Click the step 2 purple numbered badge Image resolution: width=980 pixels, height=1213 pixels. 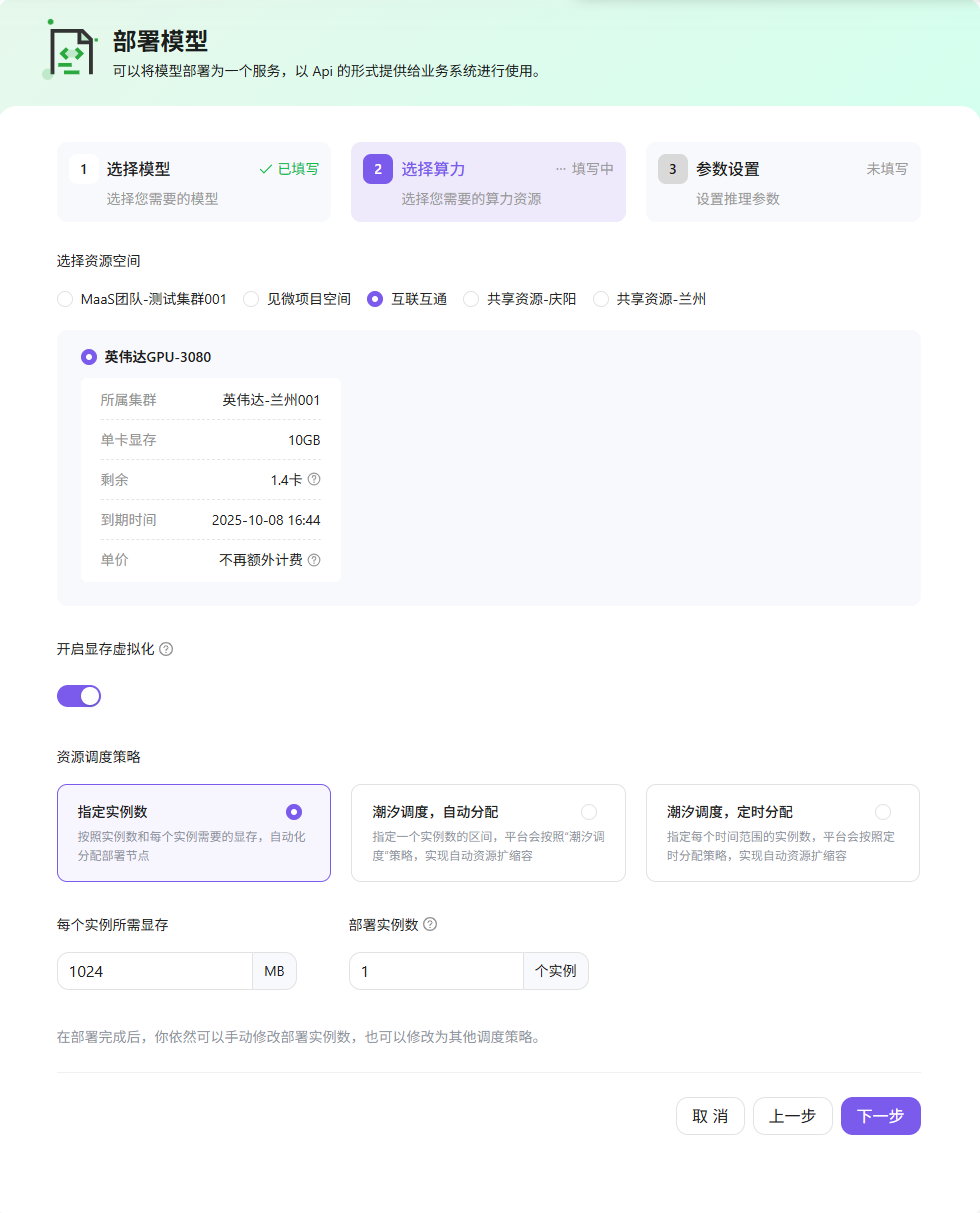click(378, 169)
